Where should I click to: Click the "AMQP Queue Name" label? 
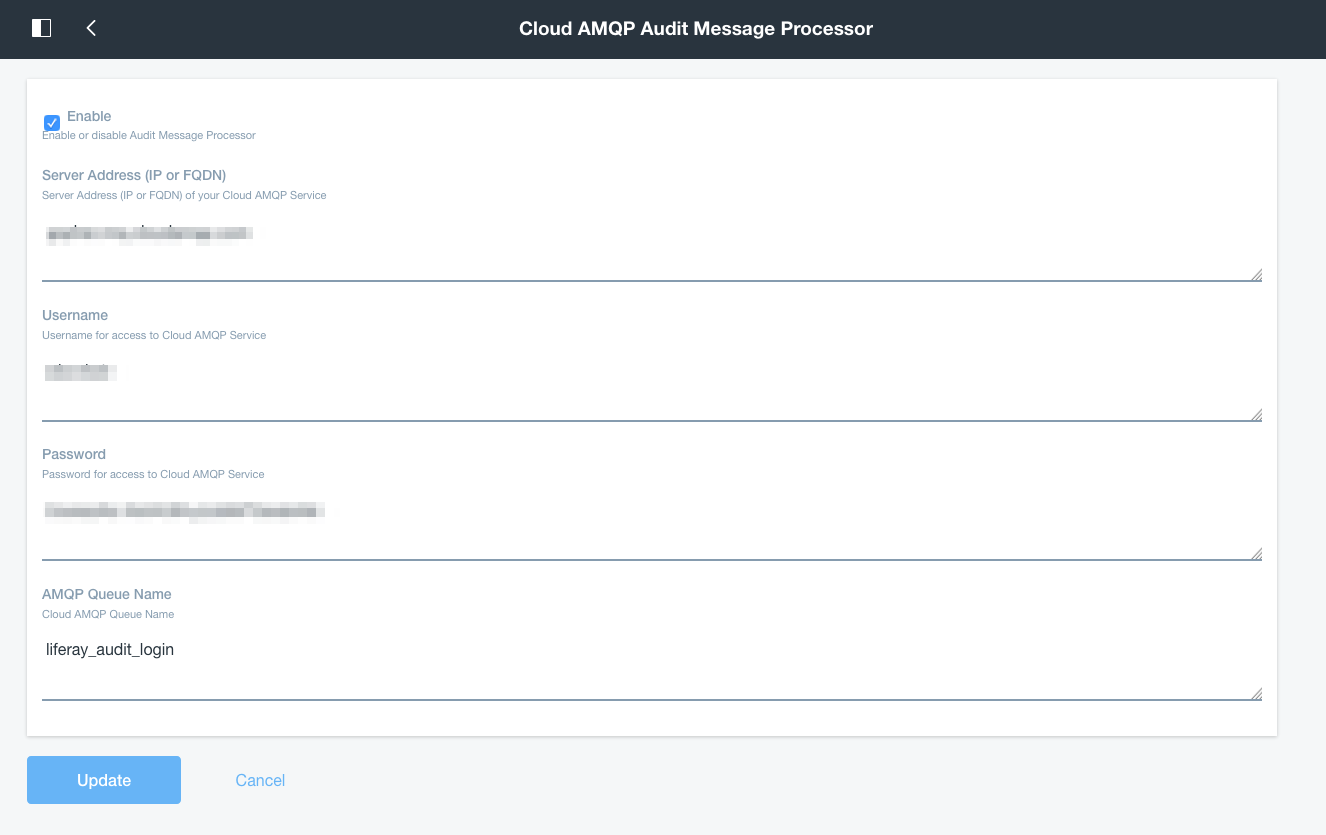point(107,594)
